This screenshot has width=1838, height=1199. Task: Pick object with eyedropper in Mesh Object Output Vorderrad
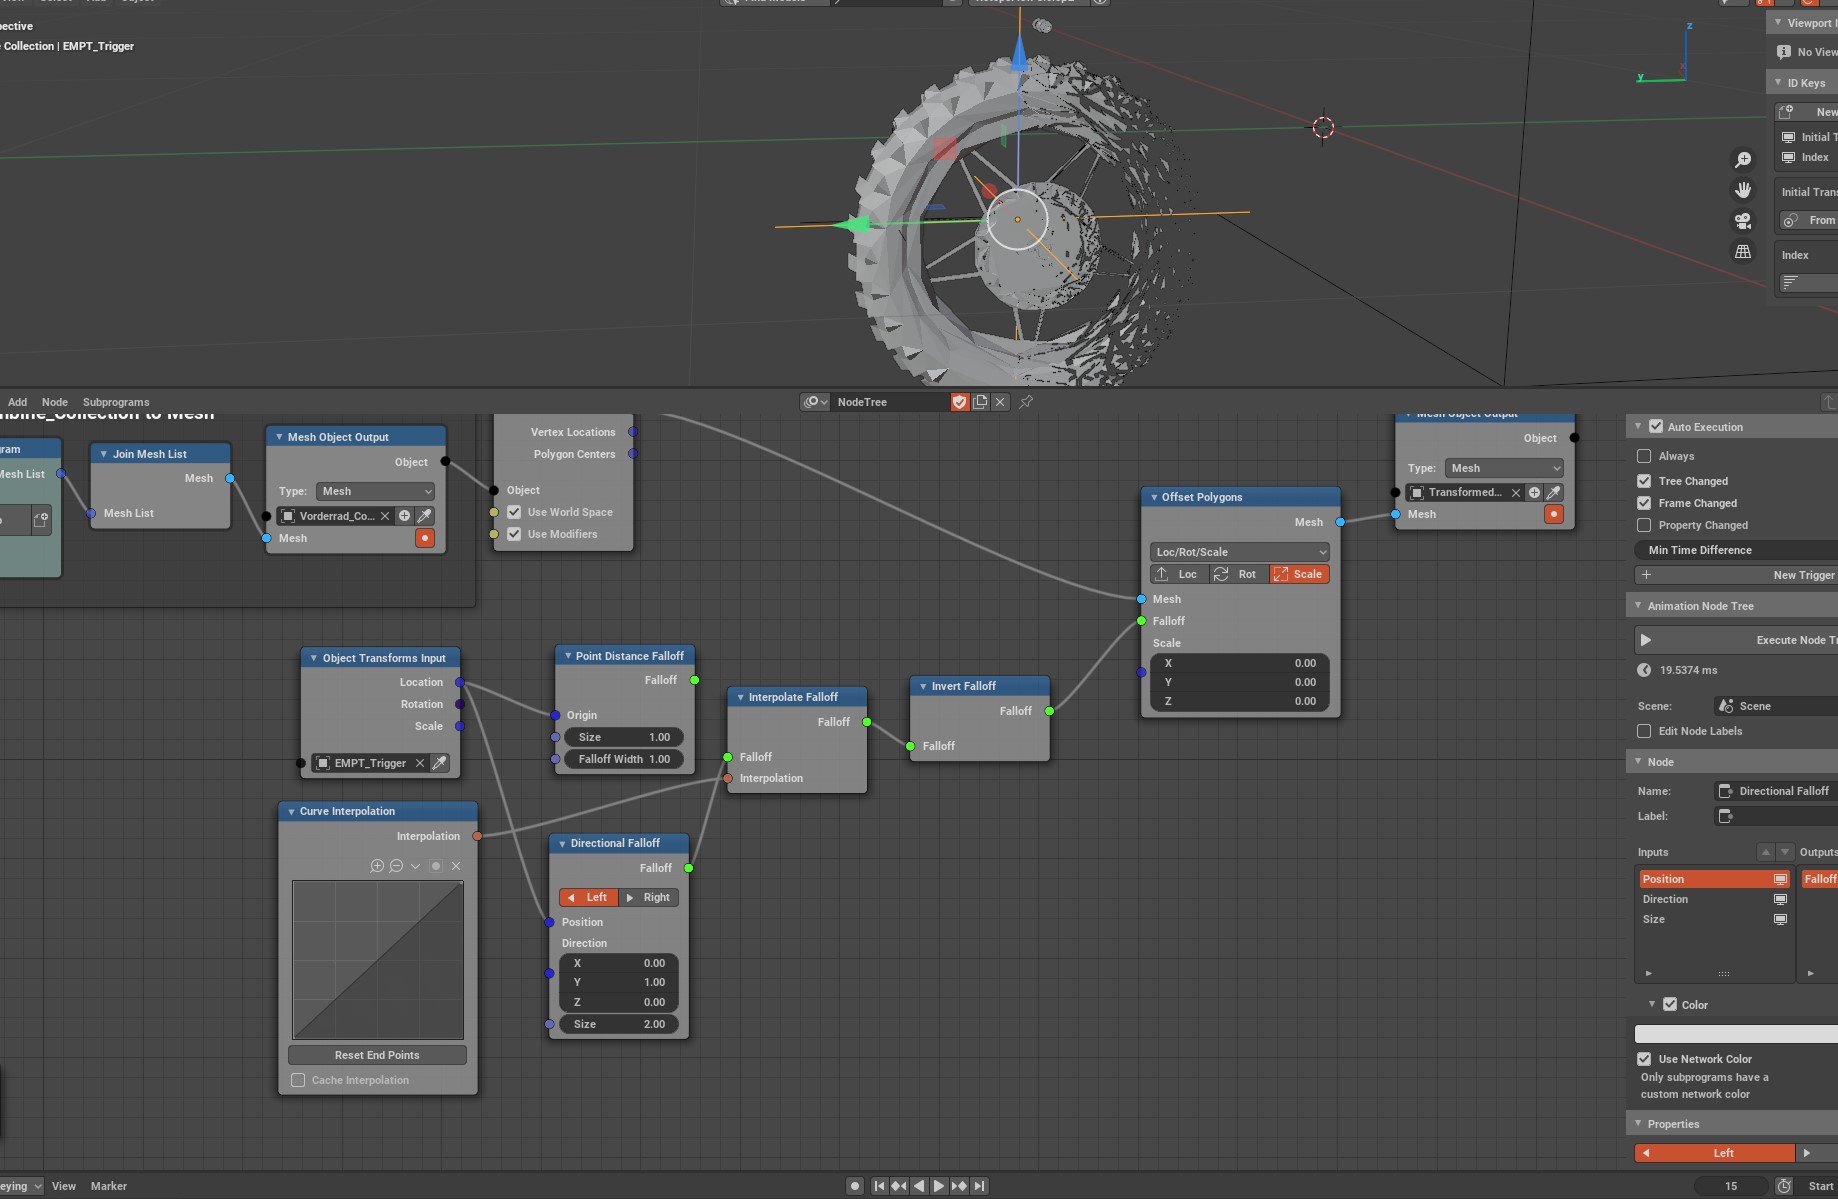(425, 516)
